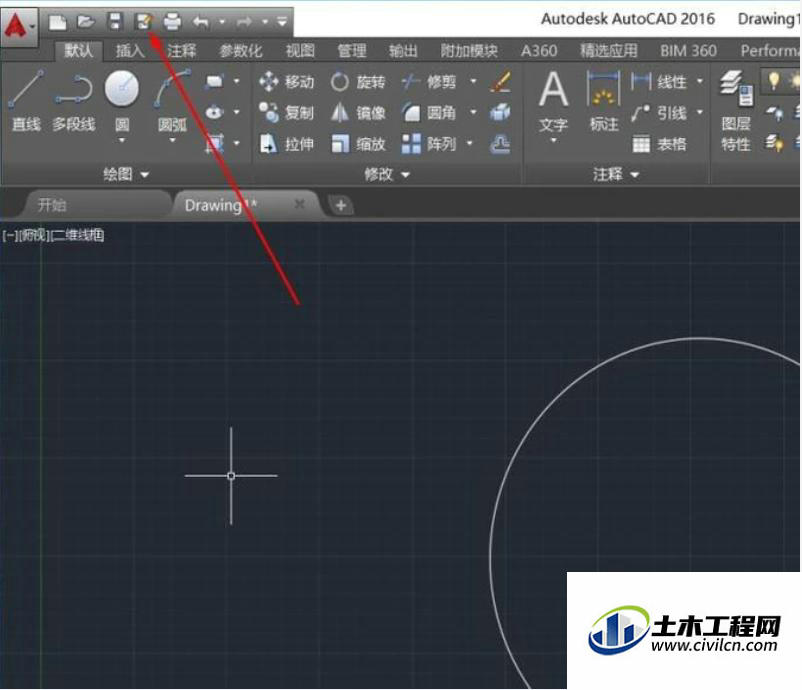This screenshot has height=690, width=802.
Task: Click the 移动 move tool
Action: pyautogui.click(x=286, y=82)
